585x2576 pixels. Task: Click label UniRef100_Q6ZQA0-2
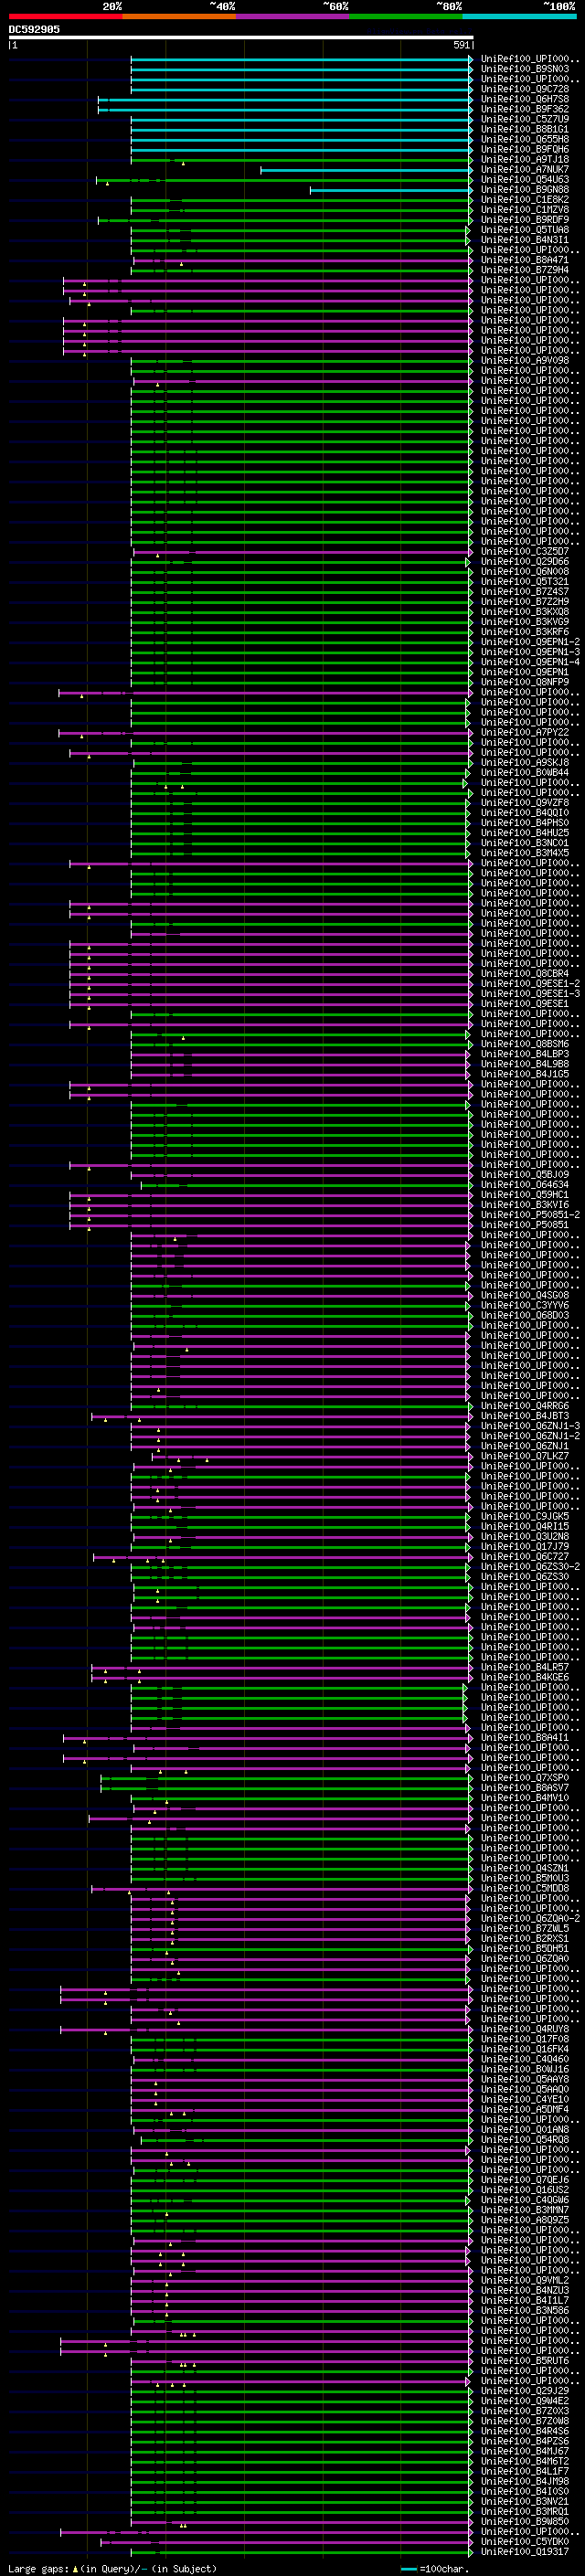(x=530, y=1918)
